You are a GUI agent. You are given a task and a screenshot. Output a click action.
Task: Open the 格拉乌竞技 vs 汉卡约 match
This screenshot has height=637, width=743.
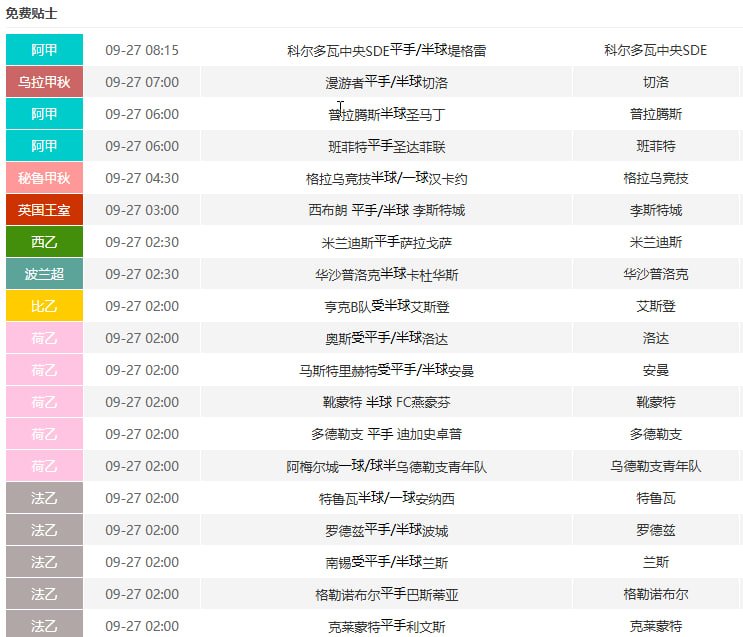click(x=386, y=178)
